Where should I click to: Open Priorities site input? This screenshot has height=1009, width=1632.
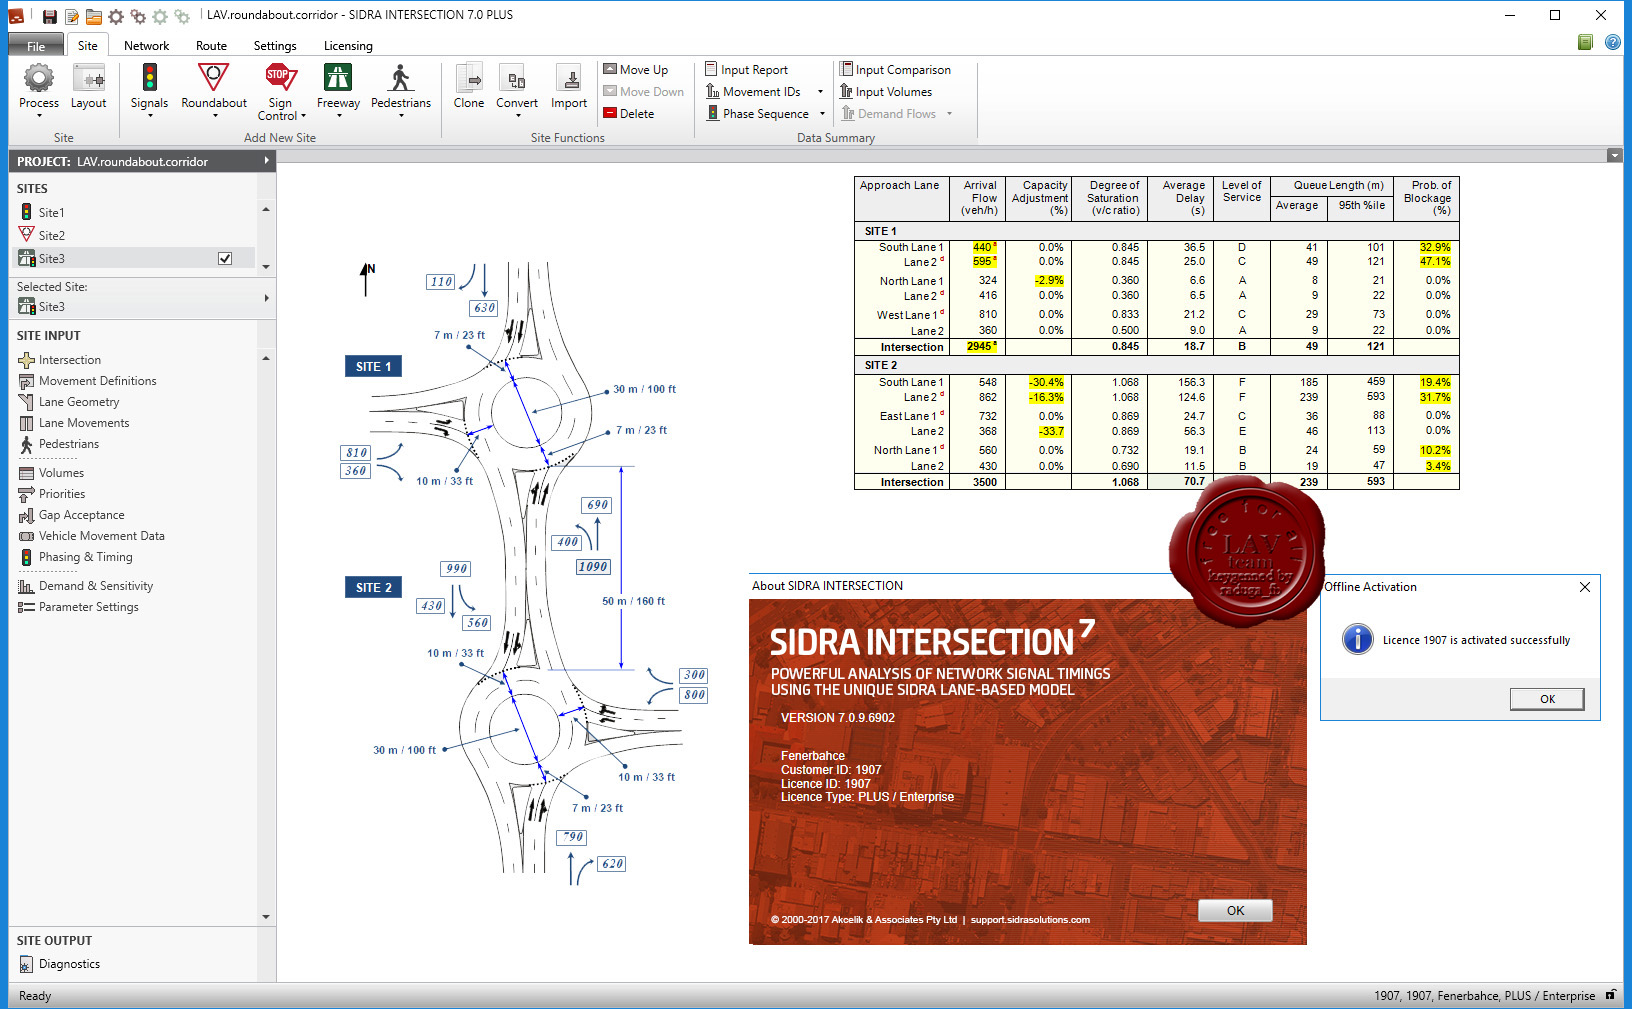61,494
